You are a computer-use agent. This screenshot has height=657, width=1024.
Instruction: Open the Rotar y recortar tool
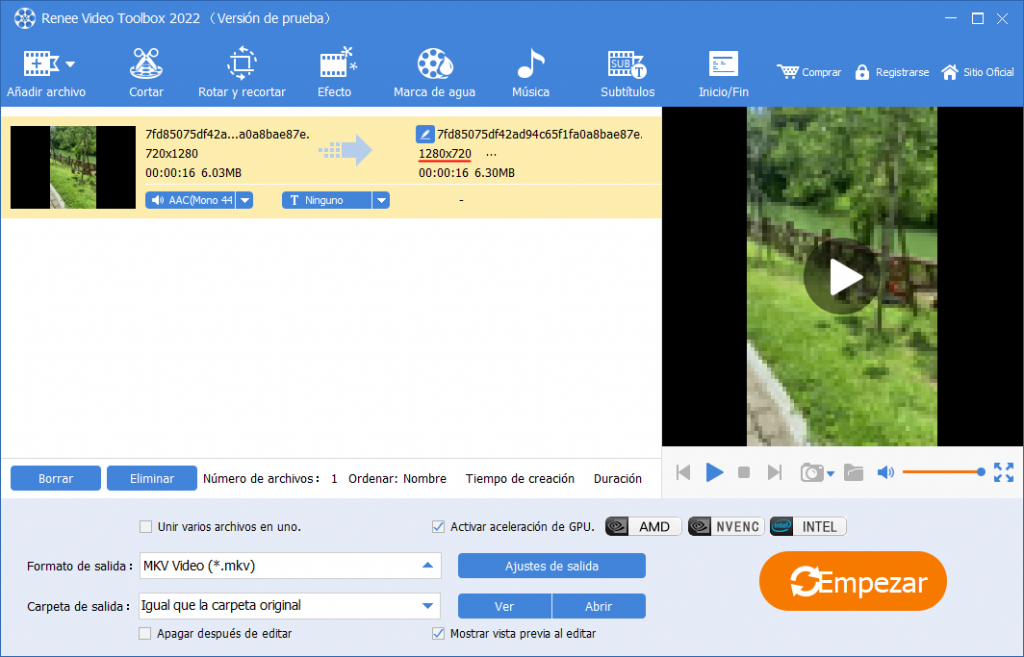pos(241,73)
